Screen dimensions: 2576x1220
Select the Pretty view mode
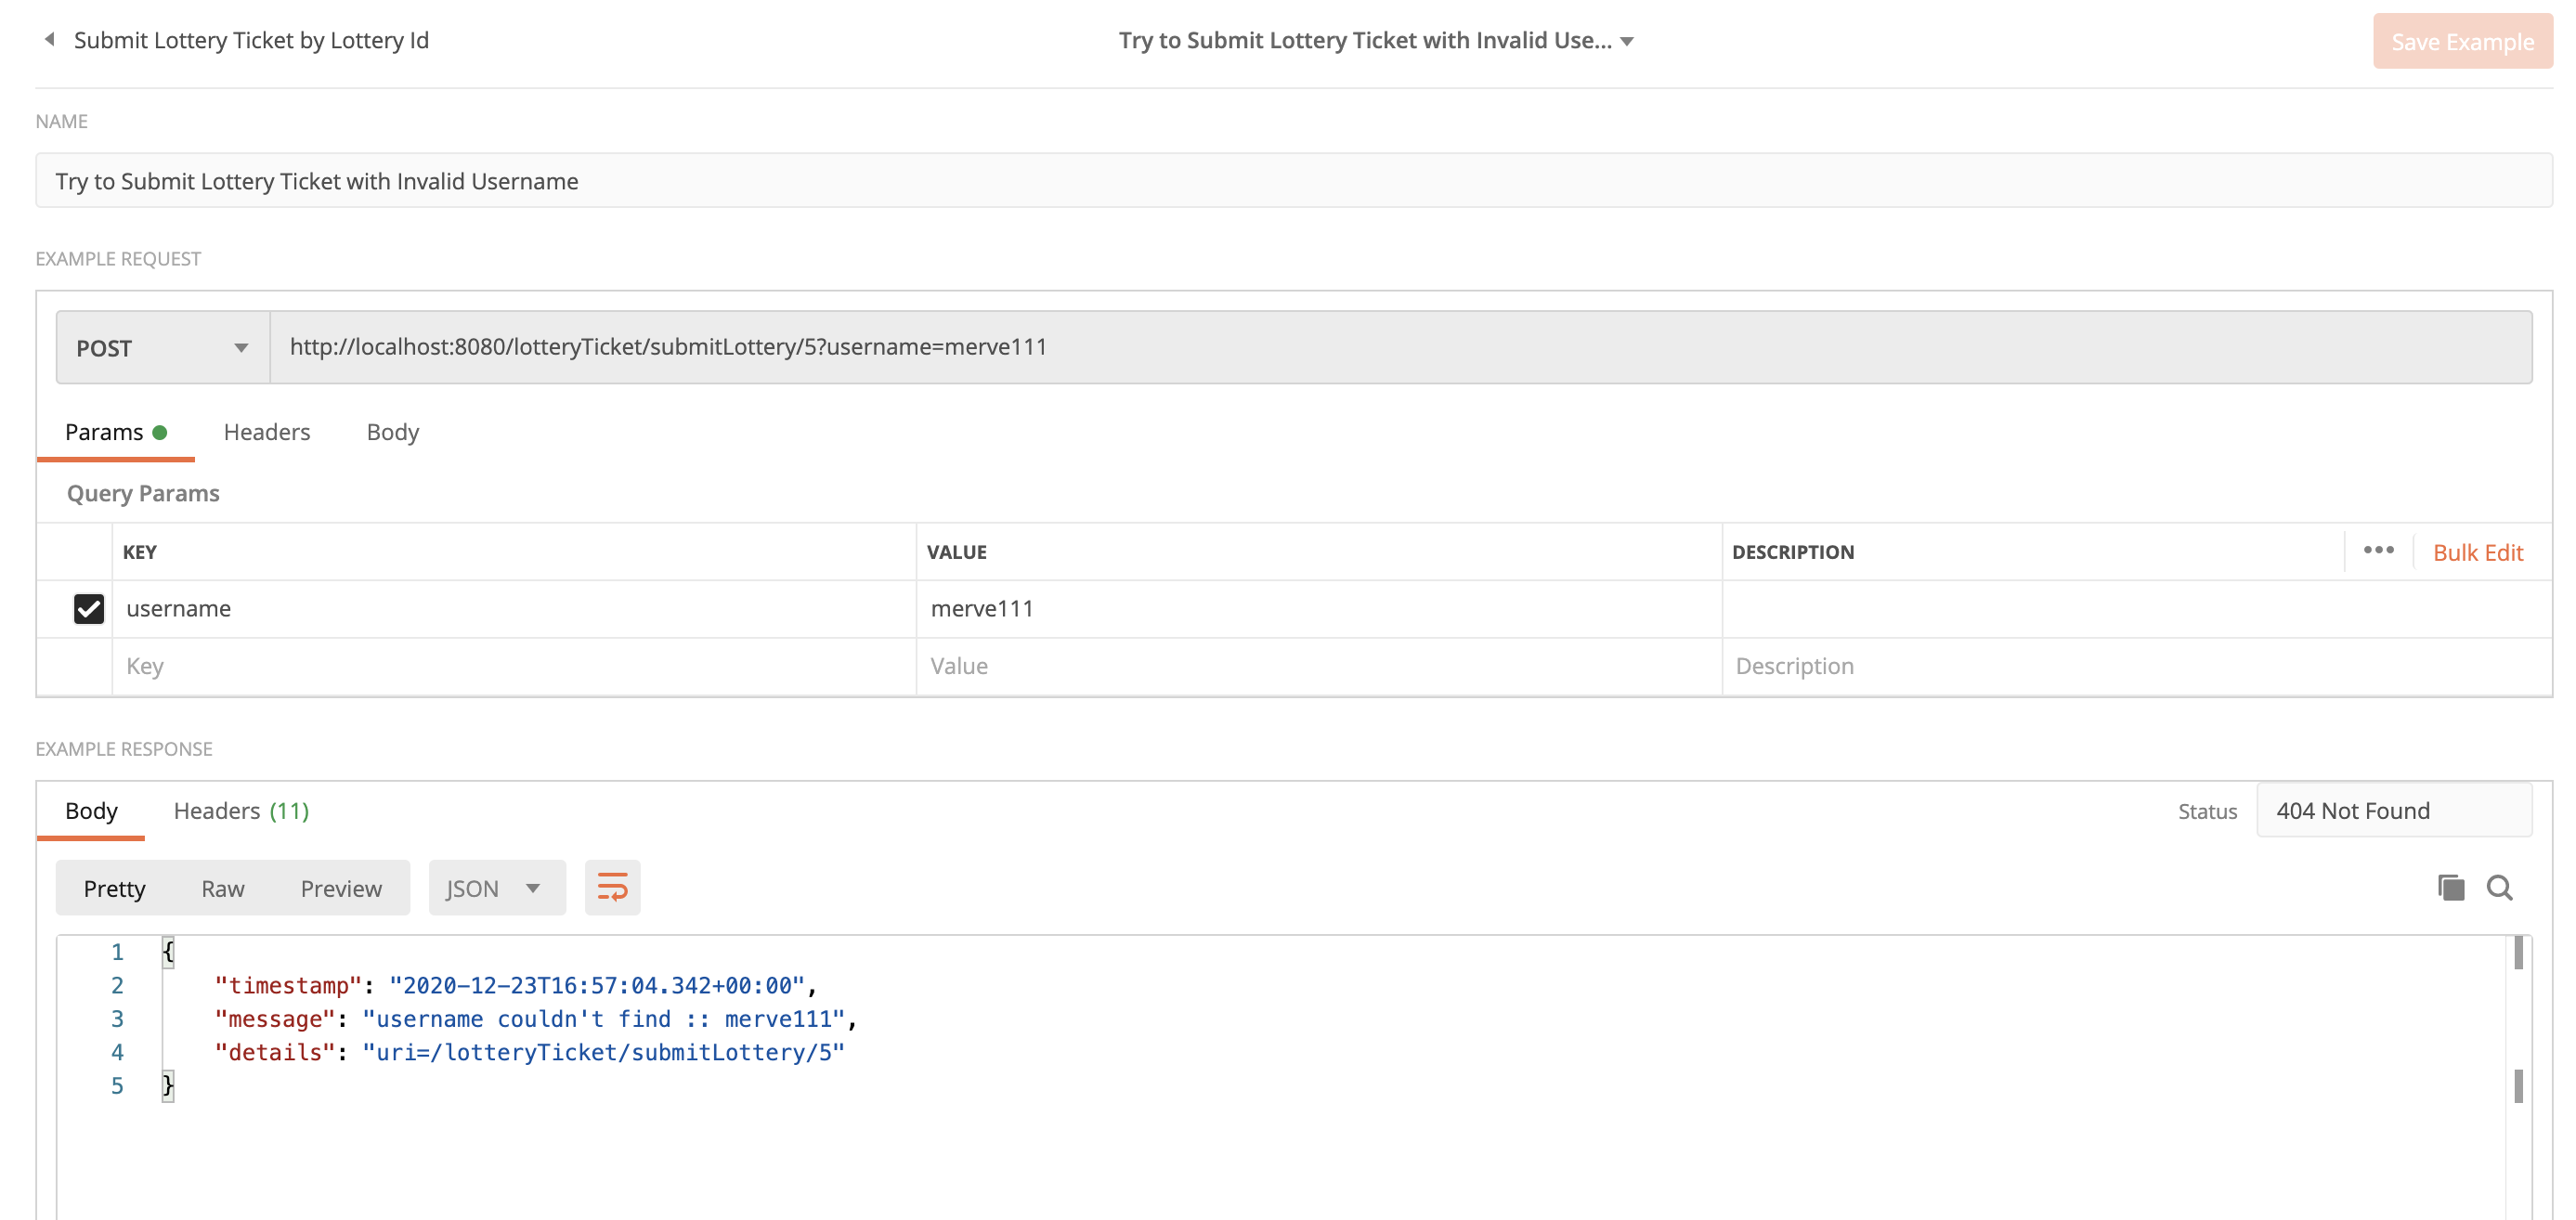point(115,889)
